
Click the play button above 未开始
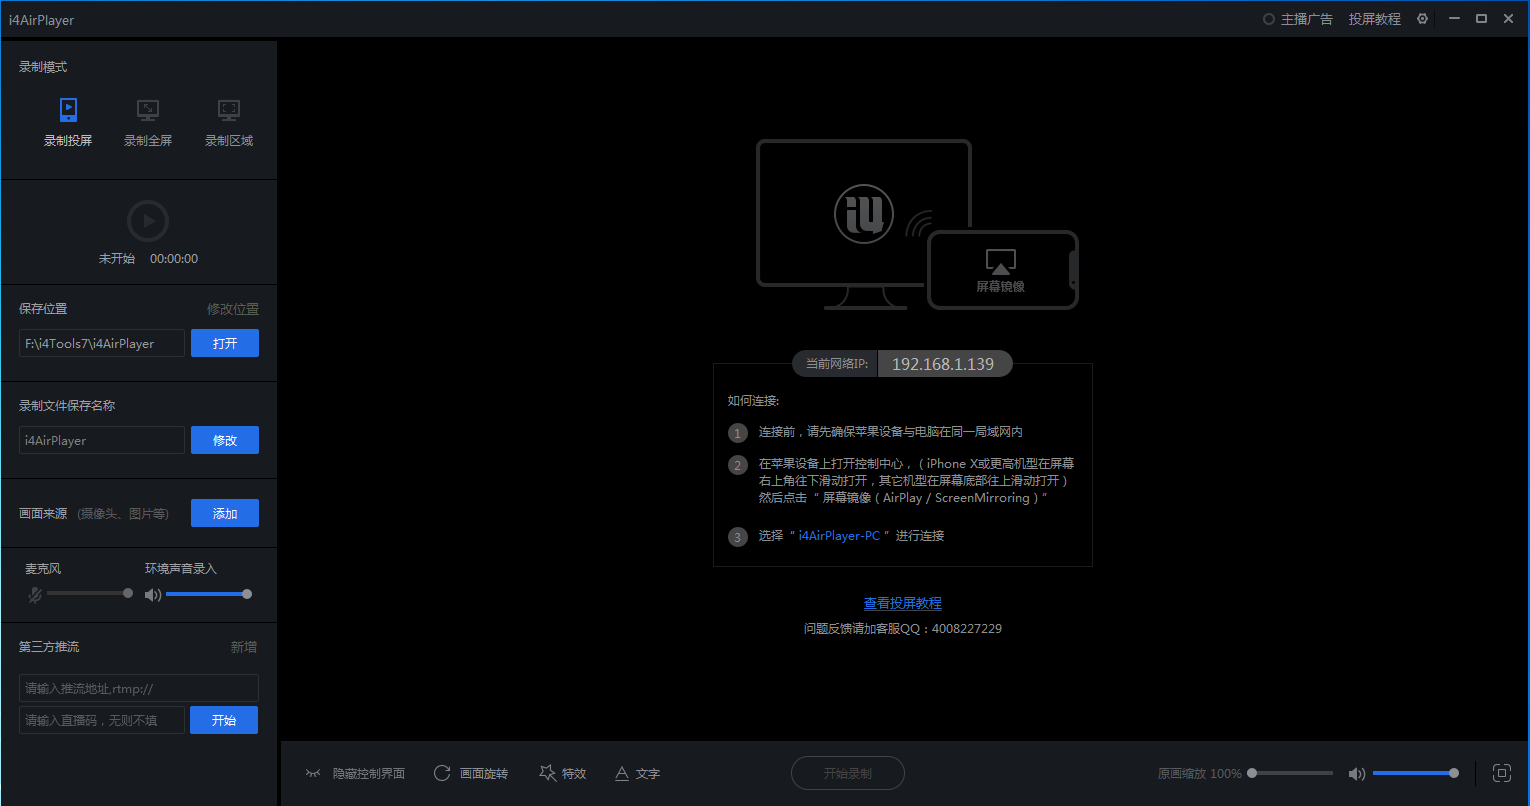click(148, 221)
